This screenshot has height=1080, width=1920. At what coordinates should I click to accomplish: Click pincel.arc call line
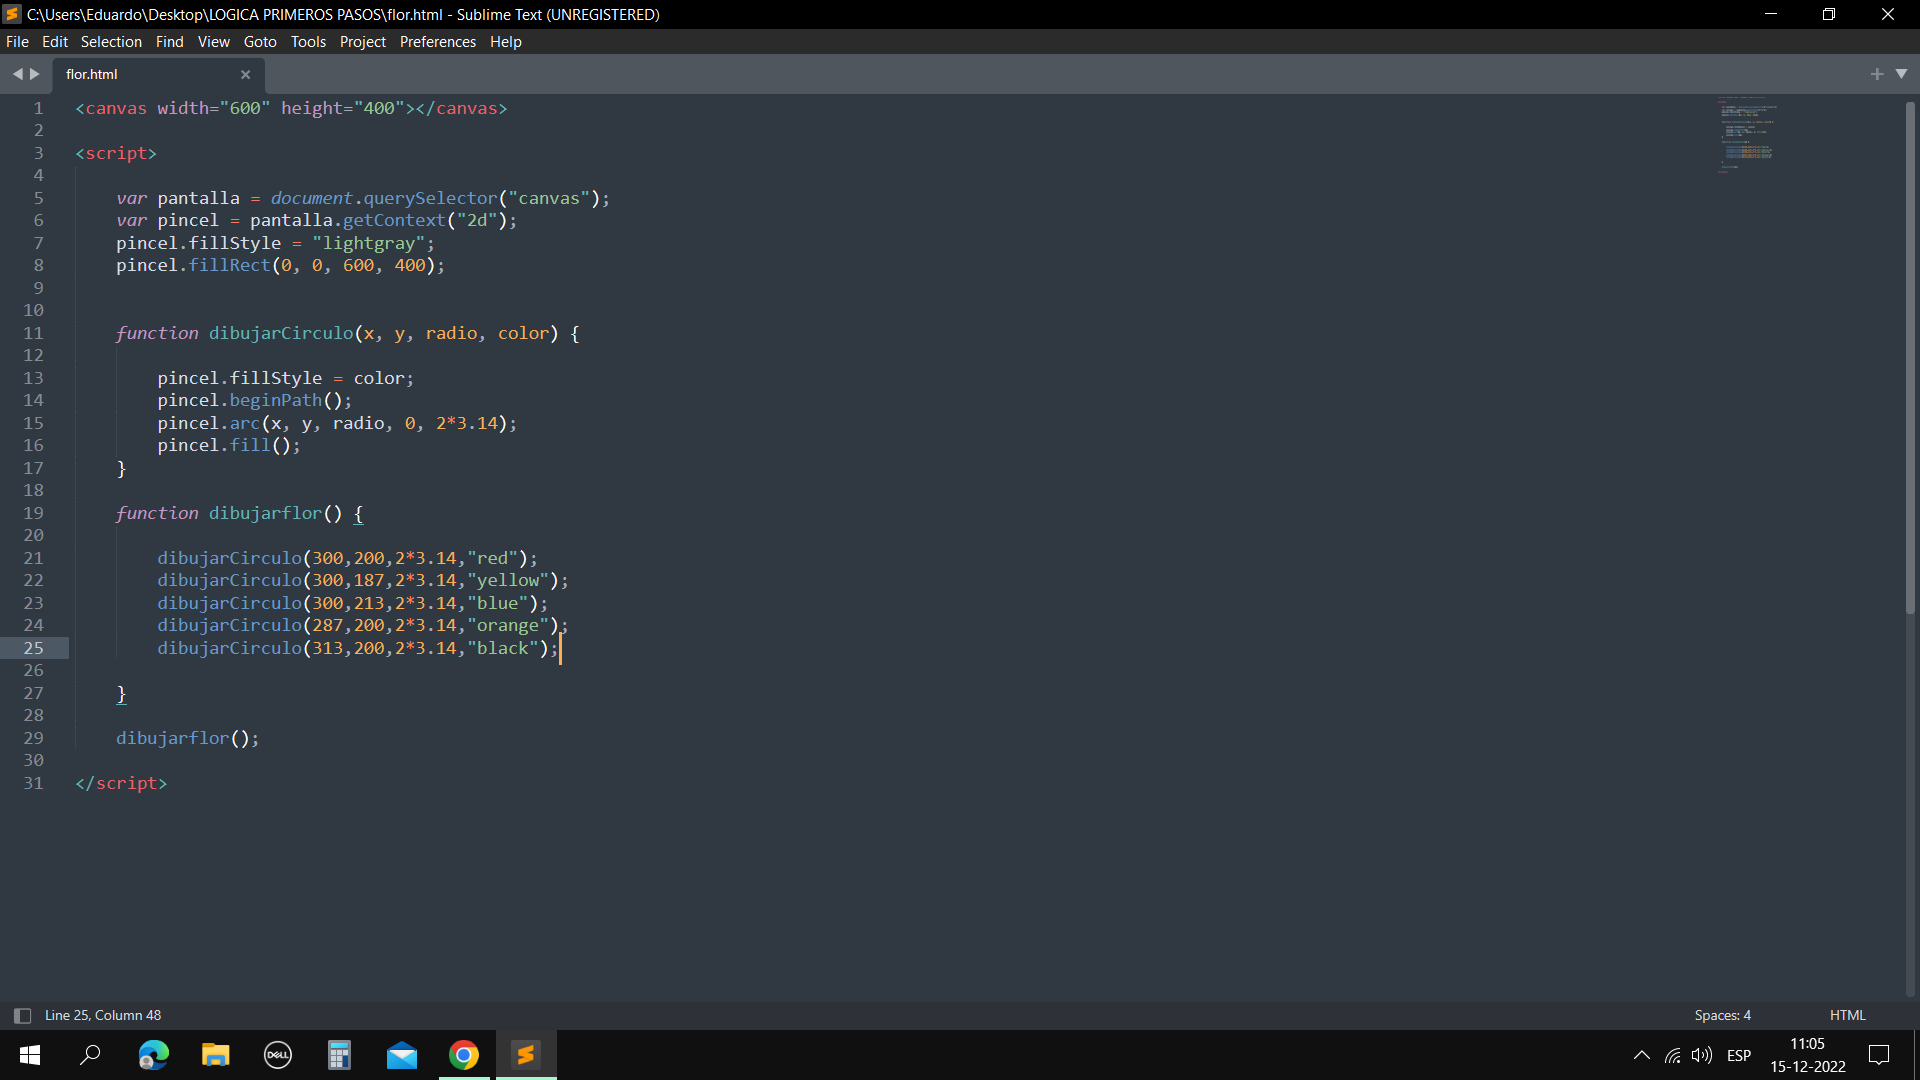click(x=337, y=423)
